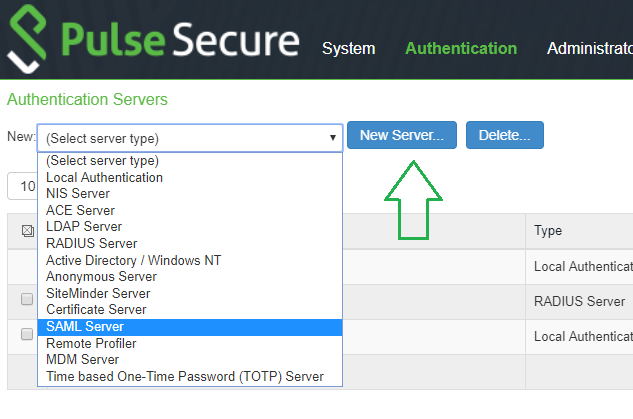Open the server type dropdown arrow
Viewport: 633px width, 419px height.
coord(332,138)
